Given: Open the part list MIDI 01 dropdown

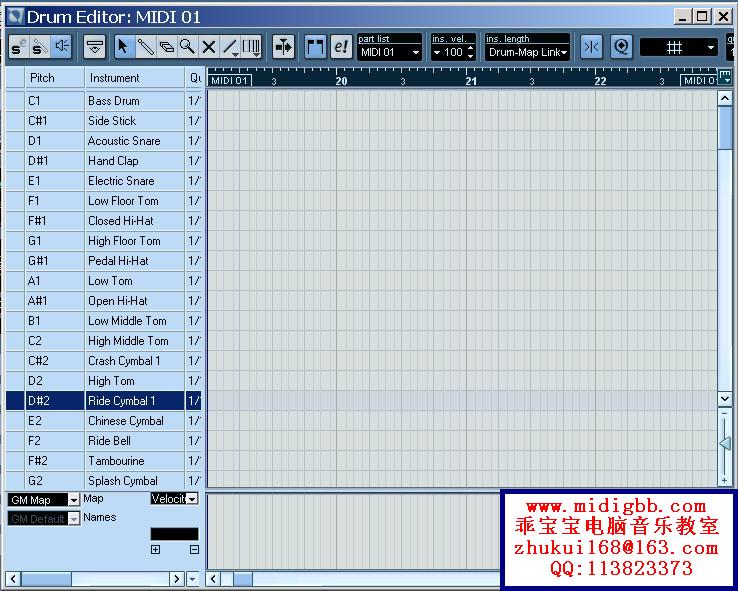Looking at the screenshot, I should tap(389, 52).
